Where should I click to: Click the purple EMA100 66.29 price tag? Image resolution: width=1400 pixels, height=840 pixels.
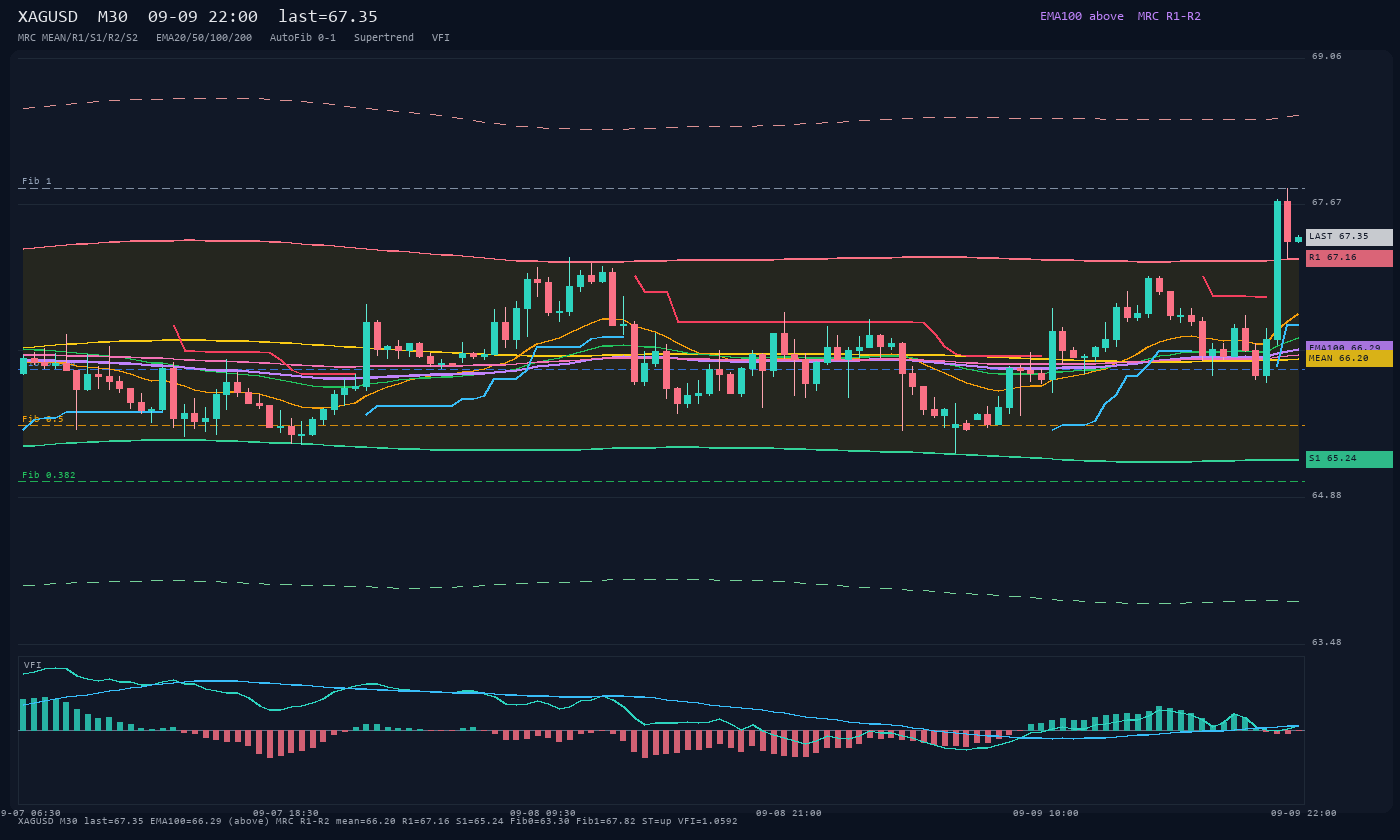(x=1349, y=346)
